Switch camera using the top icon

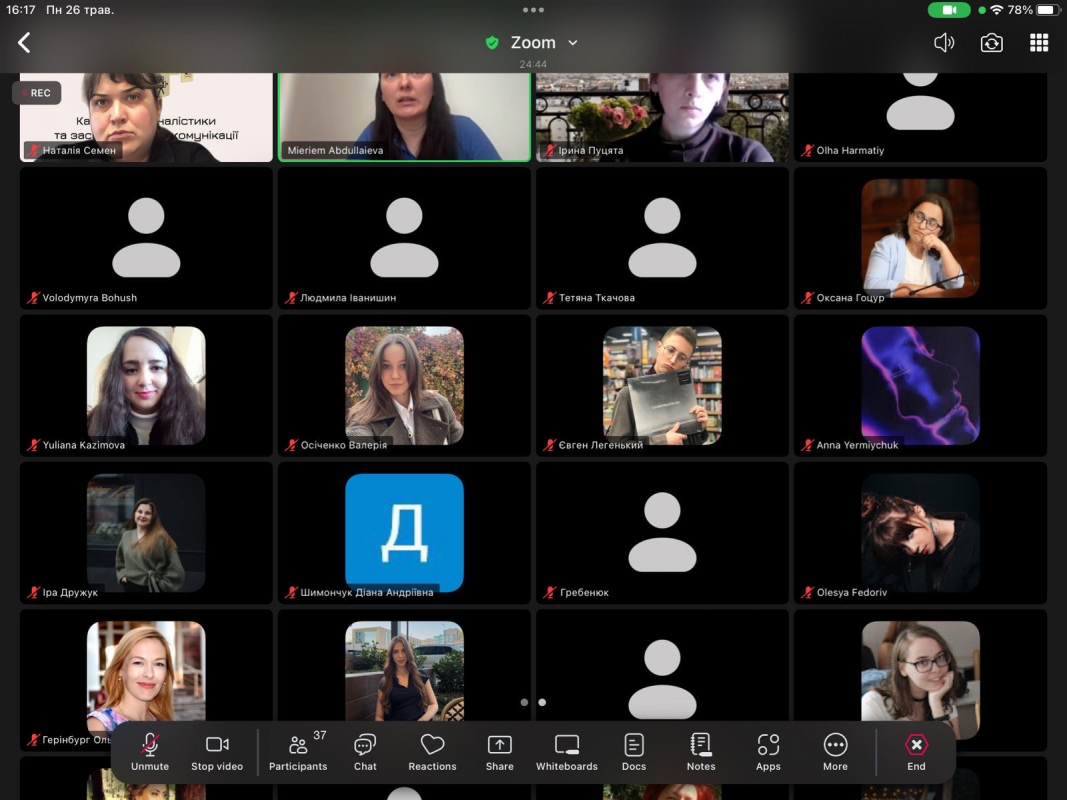991,43
